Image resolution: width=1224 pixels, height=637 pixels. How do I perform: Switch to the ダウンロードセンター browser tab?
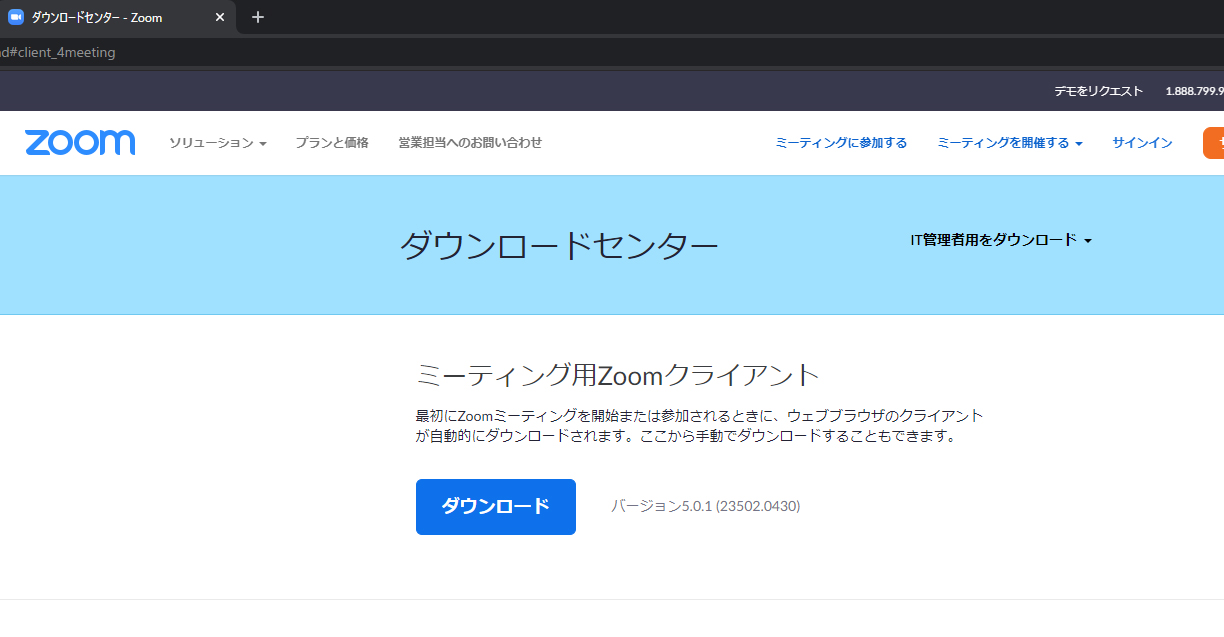tap(110, 17)
